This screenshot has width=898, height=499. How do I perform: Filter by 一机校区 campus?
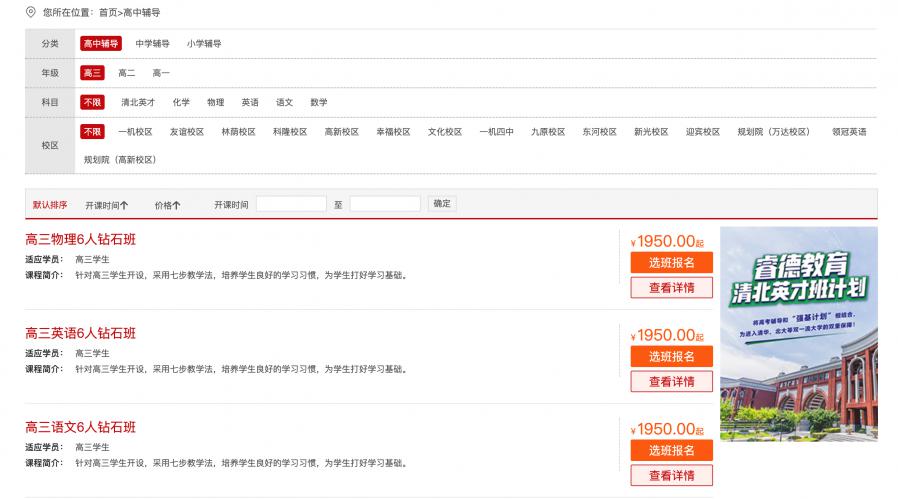(135, 131)
